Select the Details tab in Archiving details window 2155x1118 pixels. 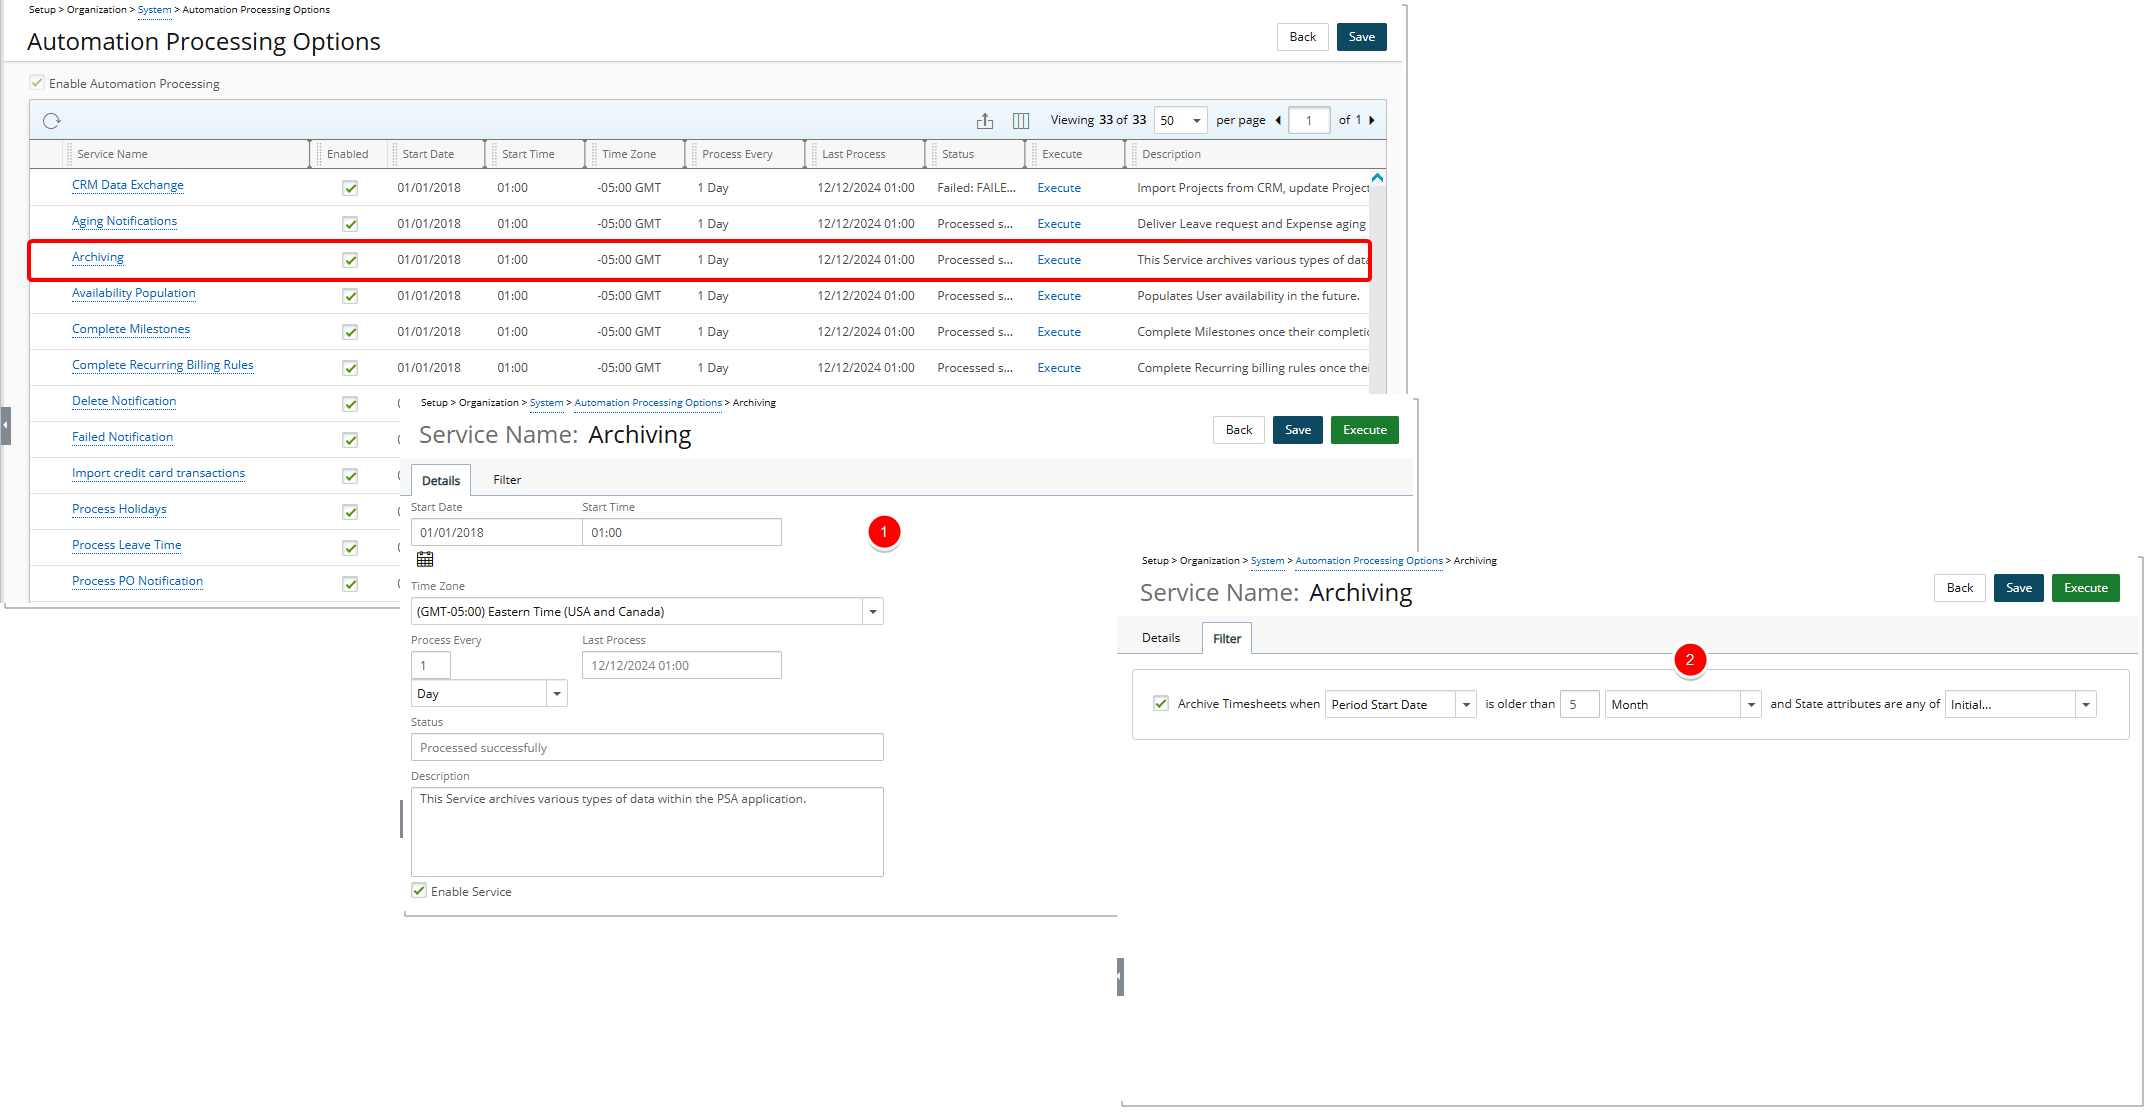[x=441, y=481]
